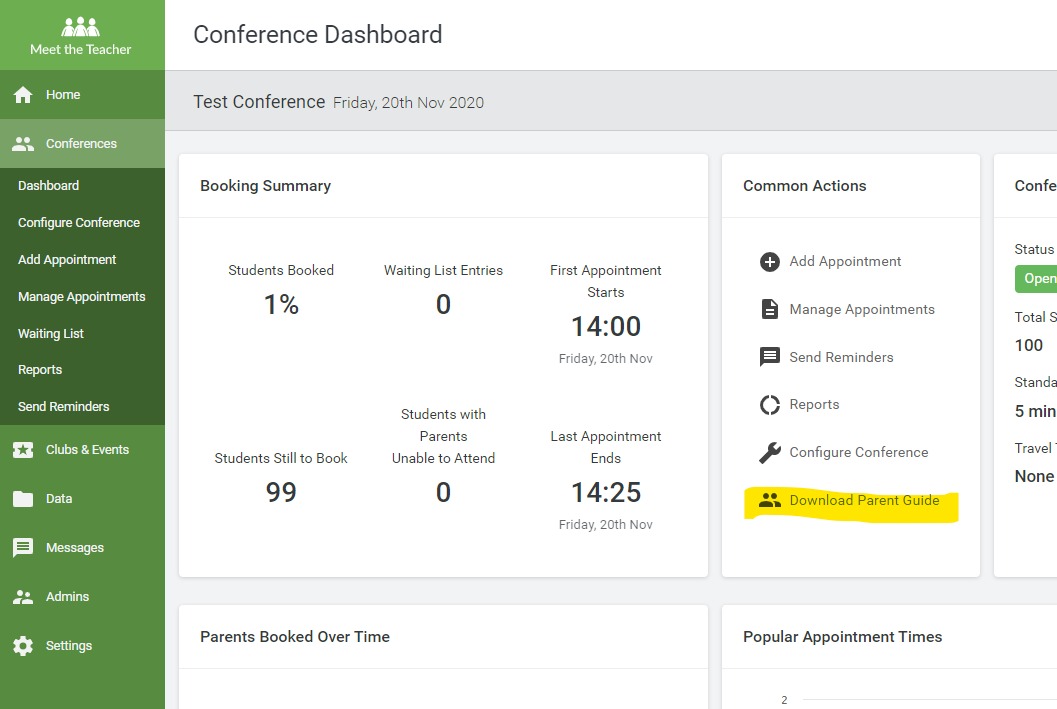Click the Clubs & Events star icon
Screen dimensions: 1057x709
click(x=23, y=450)
